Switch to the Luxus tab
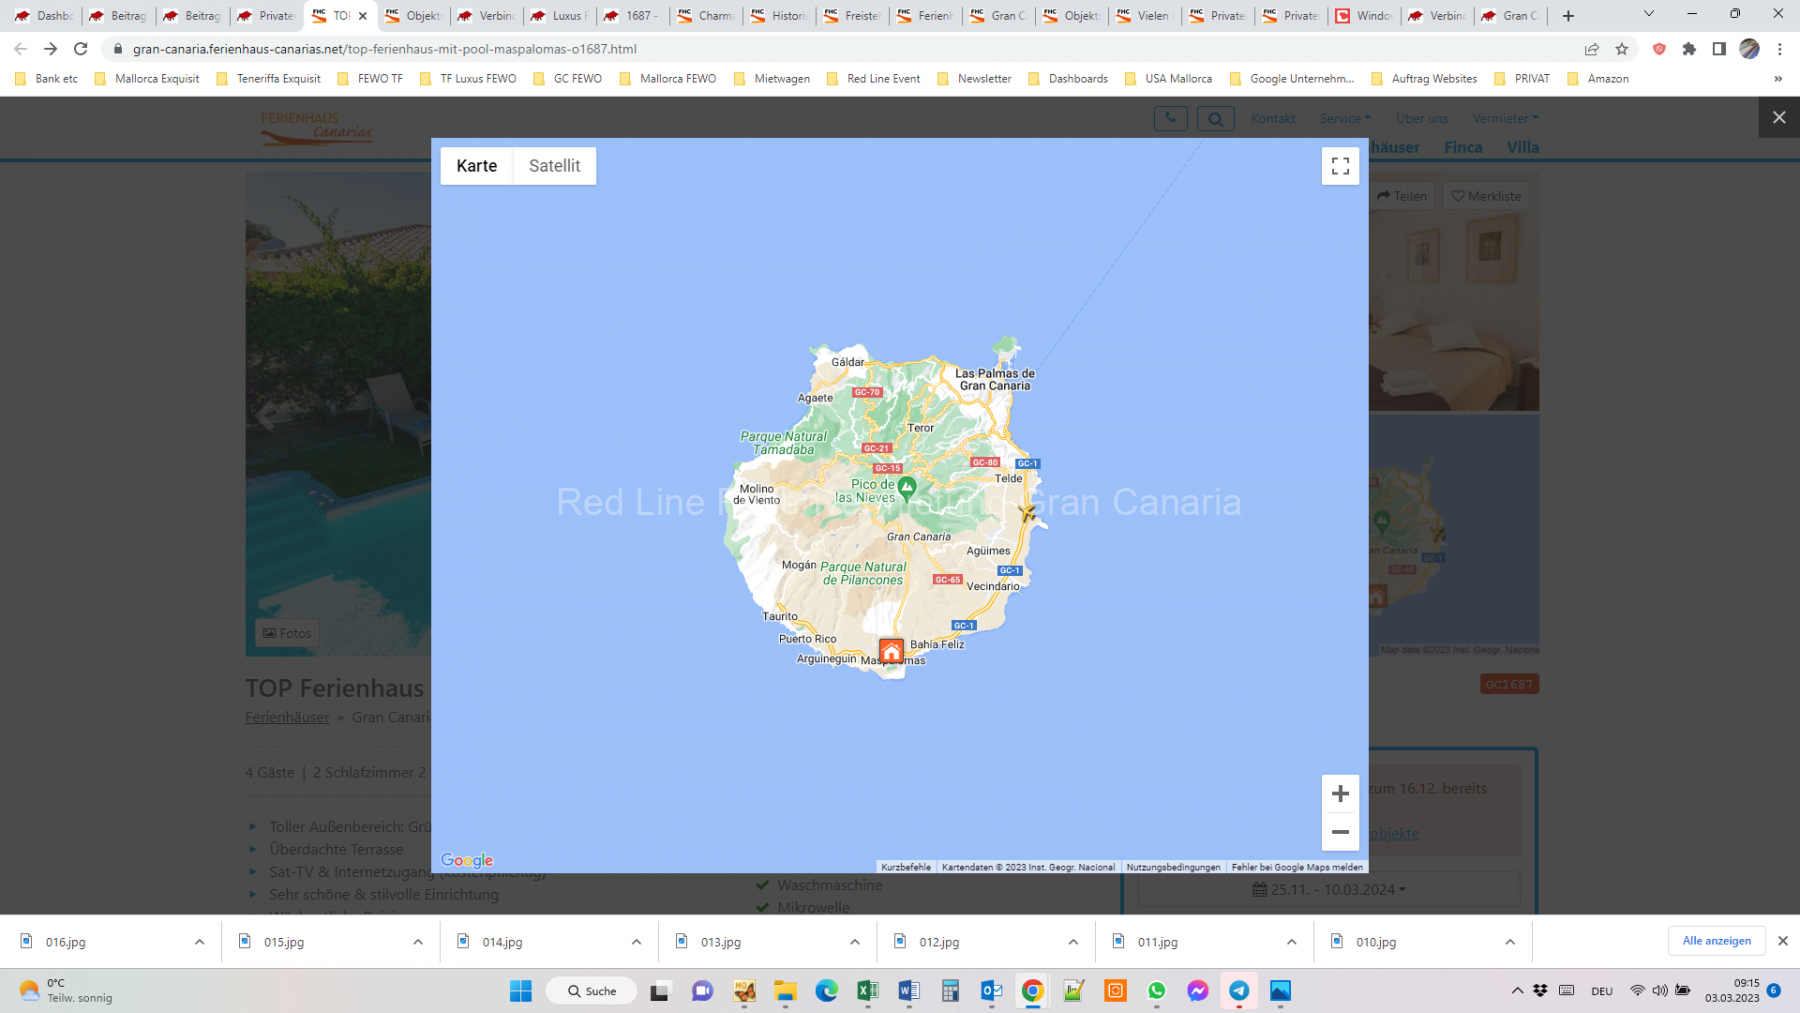This screenshot has width=1800, height=1013. 560,16
